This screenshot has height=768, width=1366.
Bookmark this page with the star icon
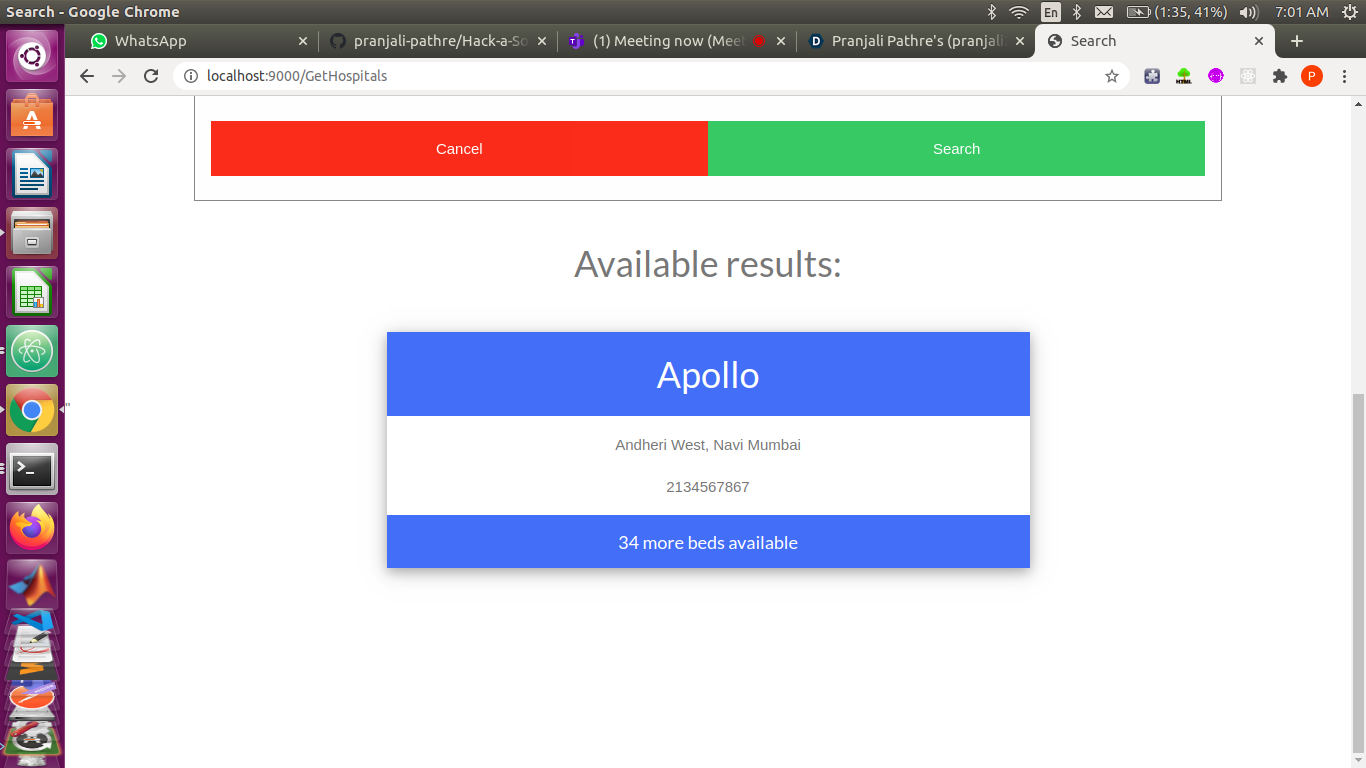click(1111, 76)
